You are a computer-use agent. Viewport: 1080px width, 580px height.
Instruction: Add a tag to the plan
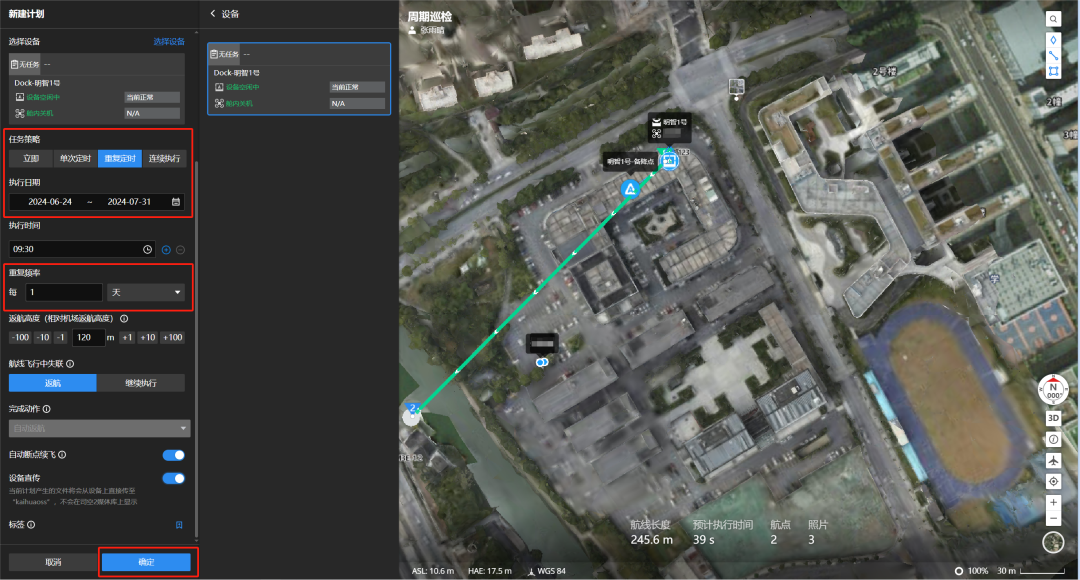tap(179, 525)
